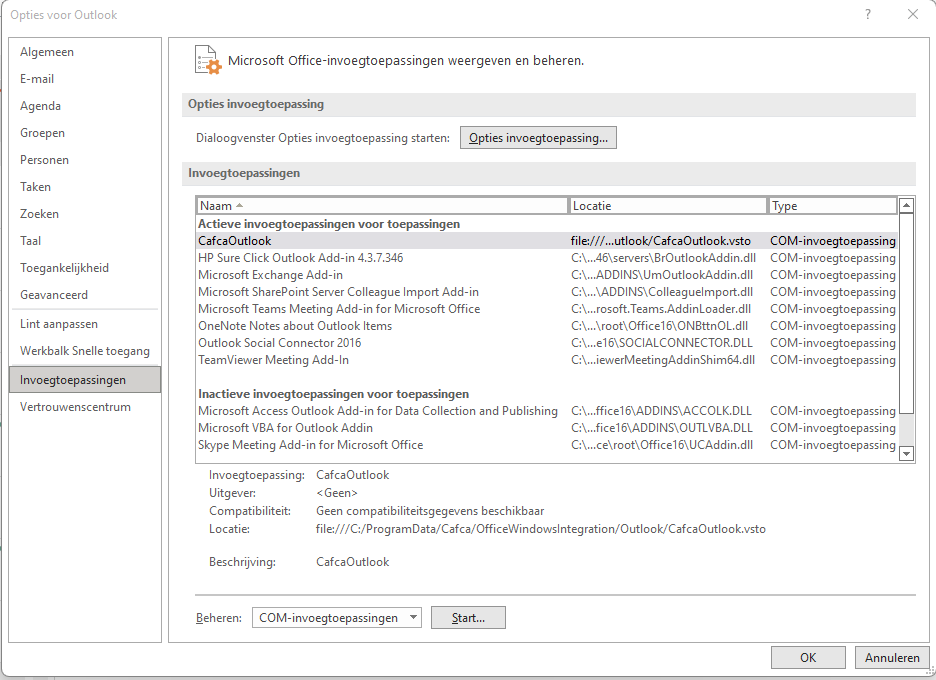936x680 pixels.
Task: Open the Groepen category
Action: pos(85,133)
